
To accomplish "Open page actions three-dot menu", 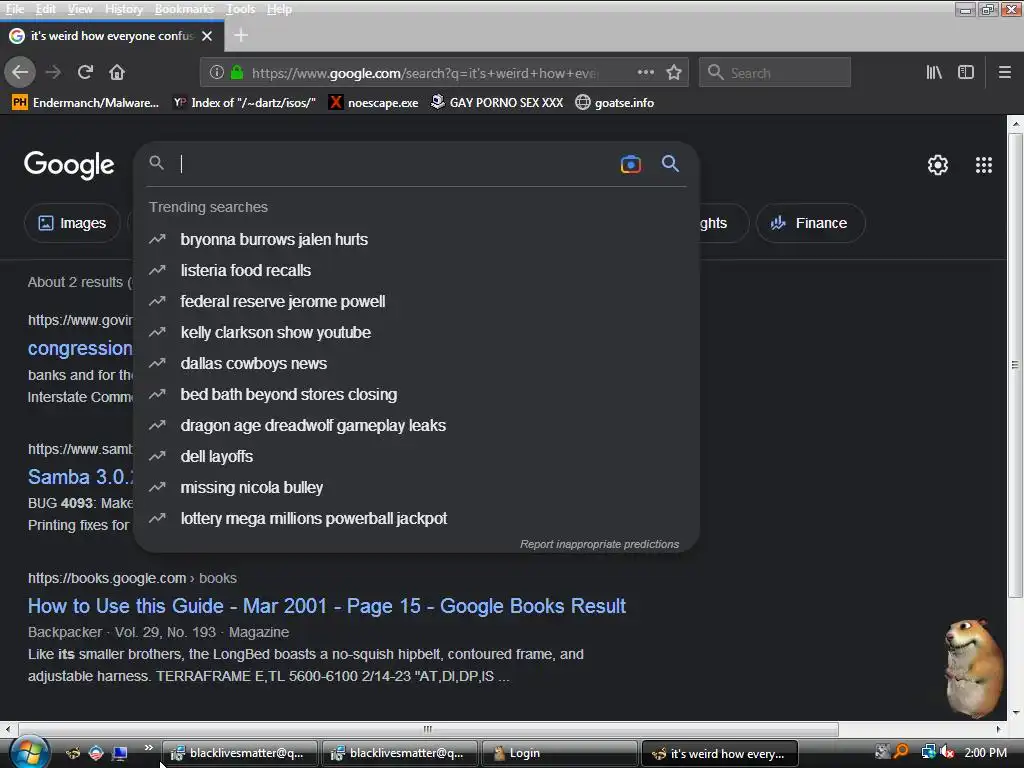I will point(645,72).
